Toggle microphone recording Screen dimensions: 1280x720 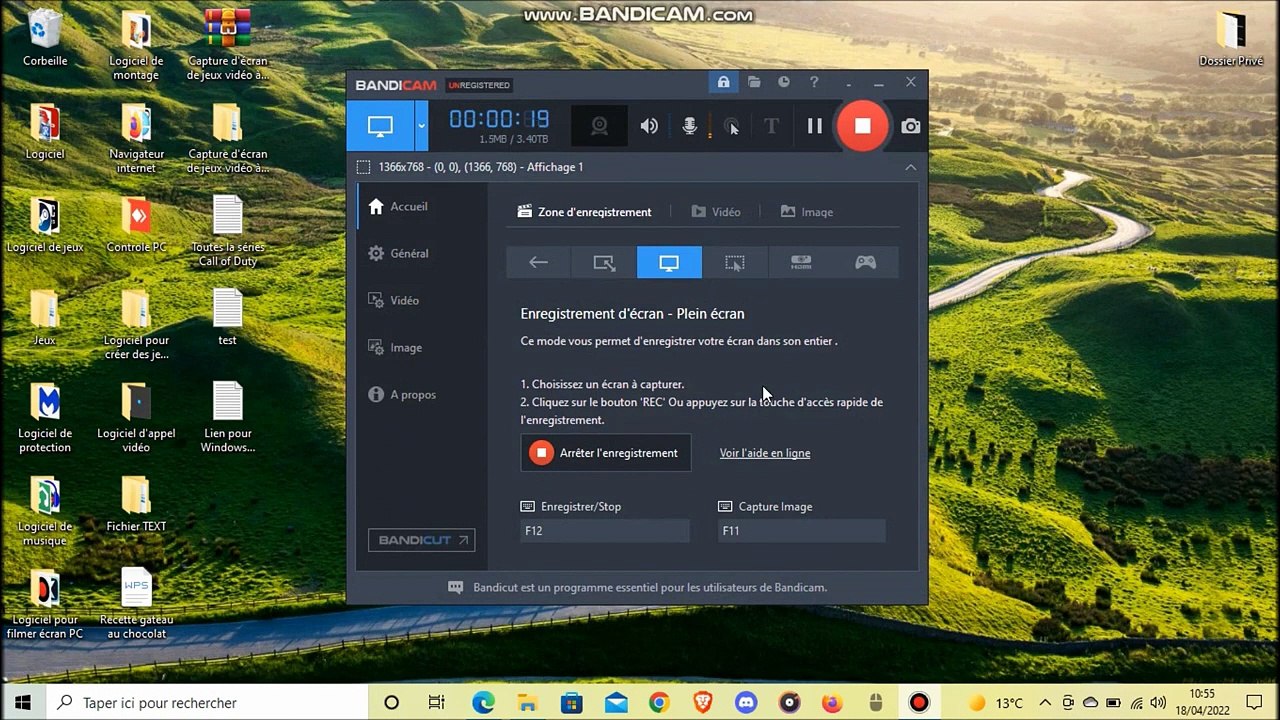(x=690, y=126)
